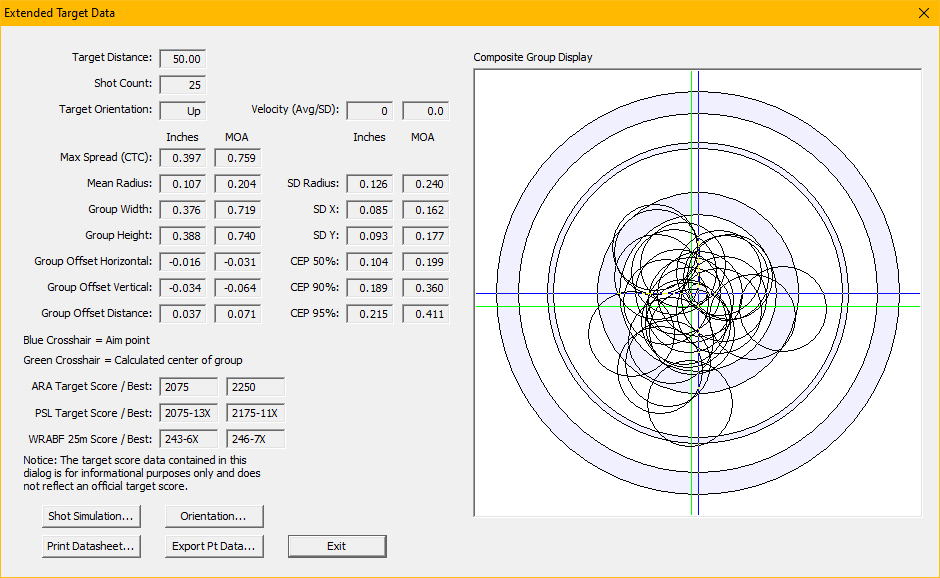Select the Shot Count value field

click(183, 85)
